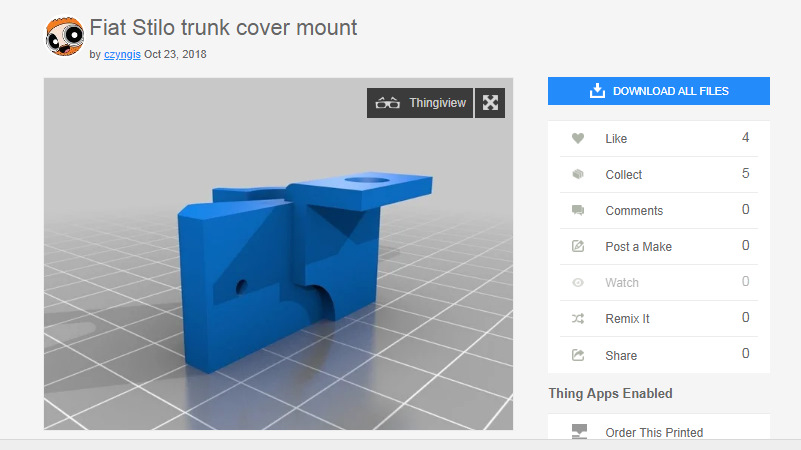801x450 pixels.
Task: Download all files for this thing
Action: (x=658, y=91)
